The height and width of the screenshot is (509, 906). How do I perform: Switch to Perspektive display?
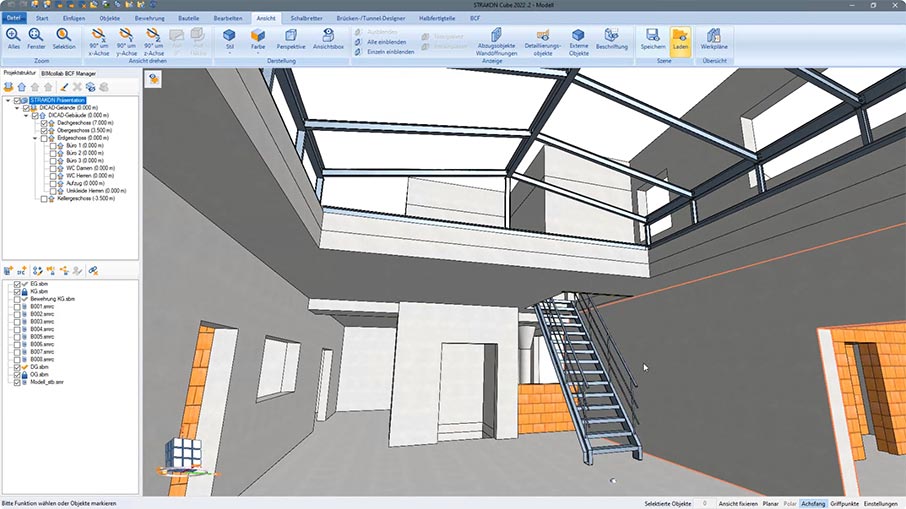coord(290,39)
